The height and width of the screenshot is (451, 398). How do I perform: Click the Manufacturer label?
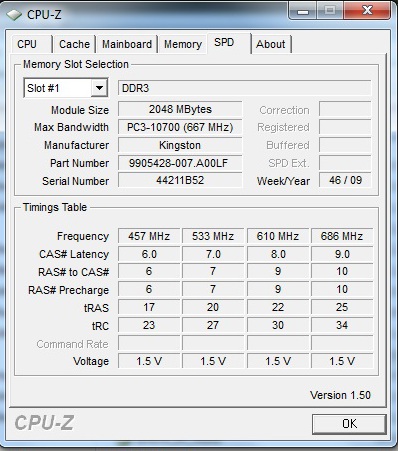[76, 145]
